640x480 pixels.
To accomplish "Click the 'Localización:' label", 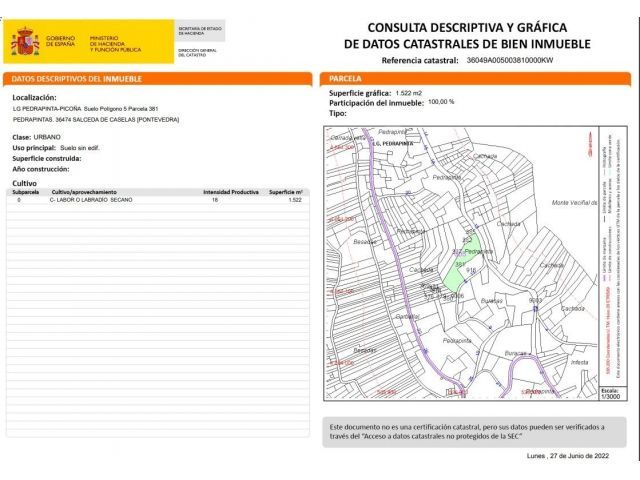I will tap(34, 98).
